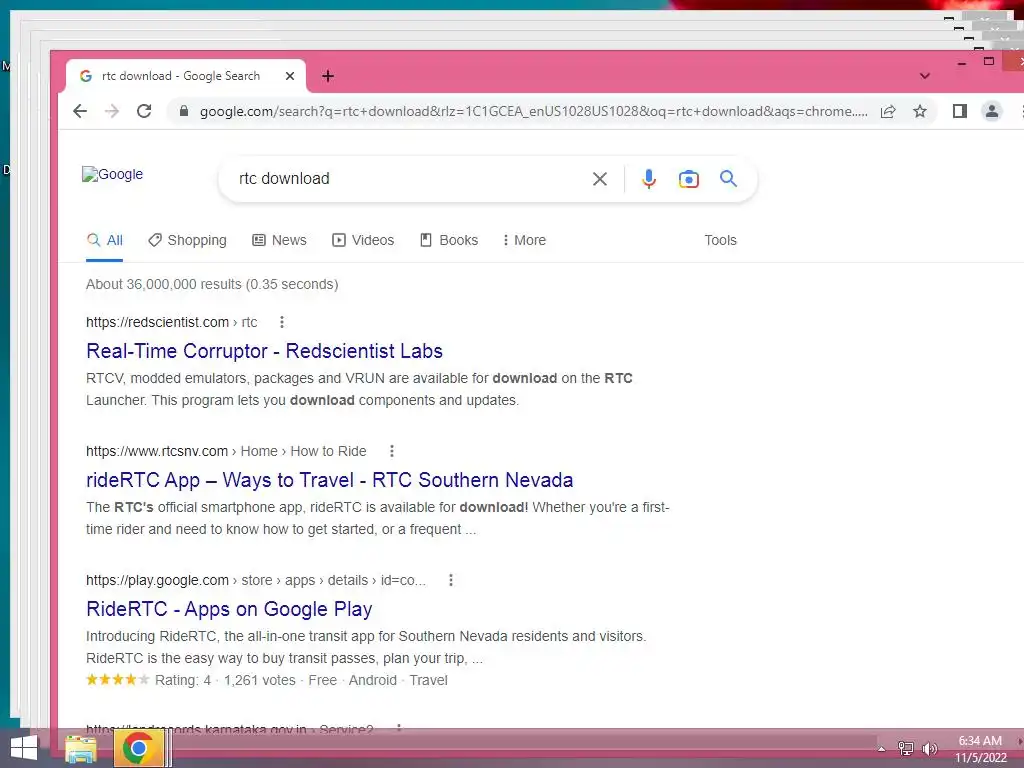Show hidden system tray icons

(882, 749)
